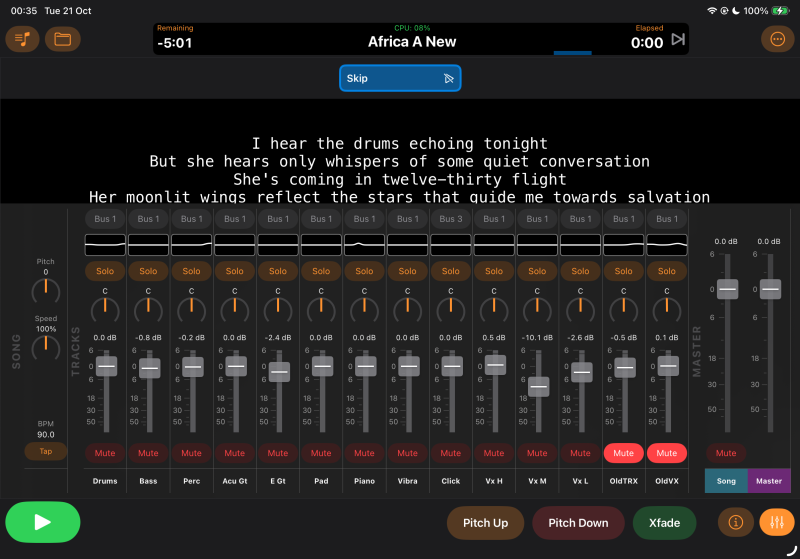Click the Vx M volume fader handle
The image size is (800, 559).
coord(538,386)
